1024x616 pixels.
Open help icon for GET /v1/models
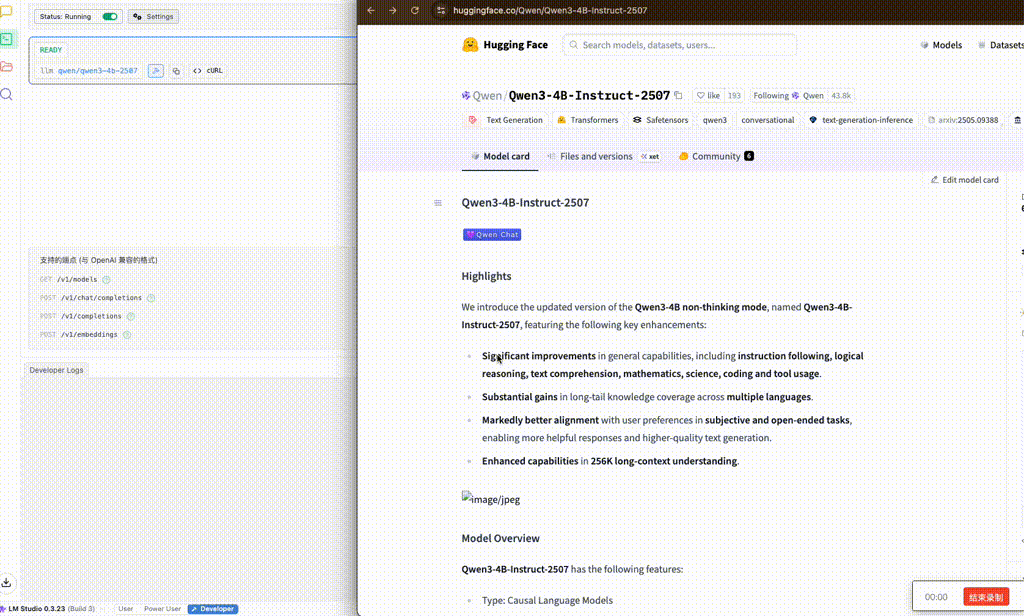pyautogui.click(x=106, y=280)
